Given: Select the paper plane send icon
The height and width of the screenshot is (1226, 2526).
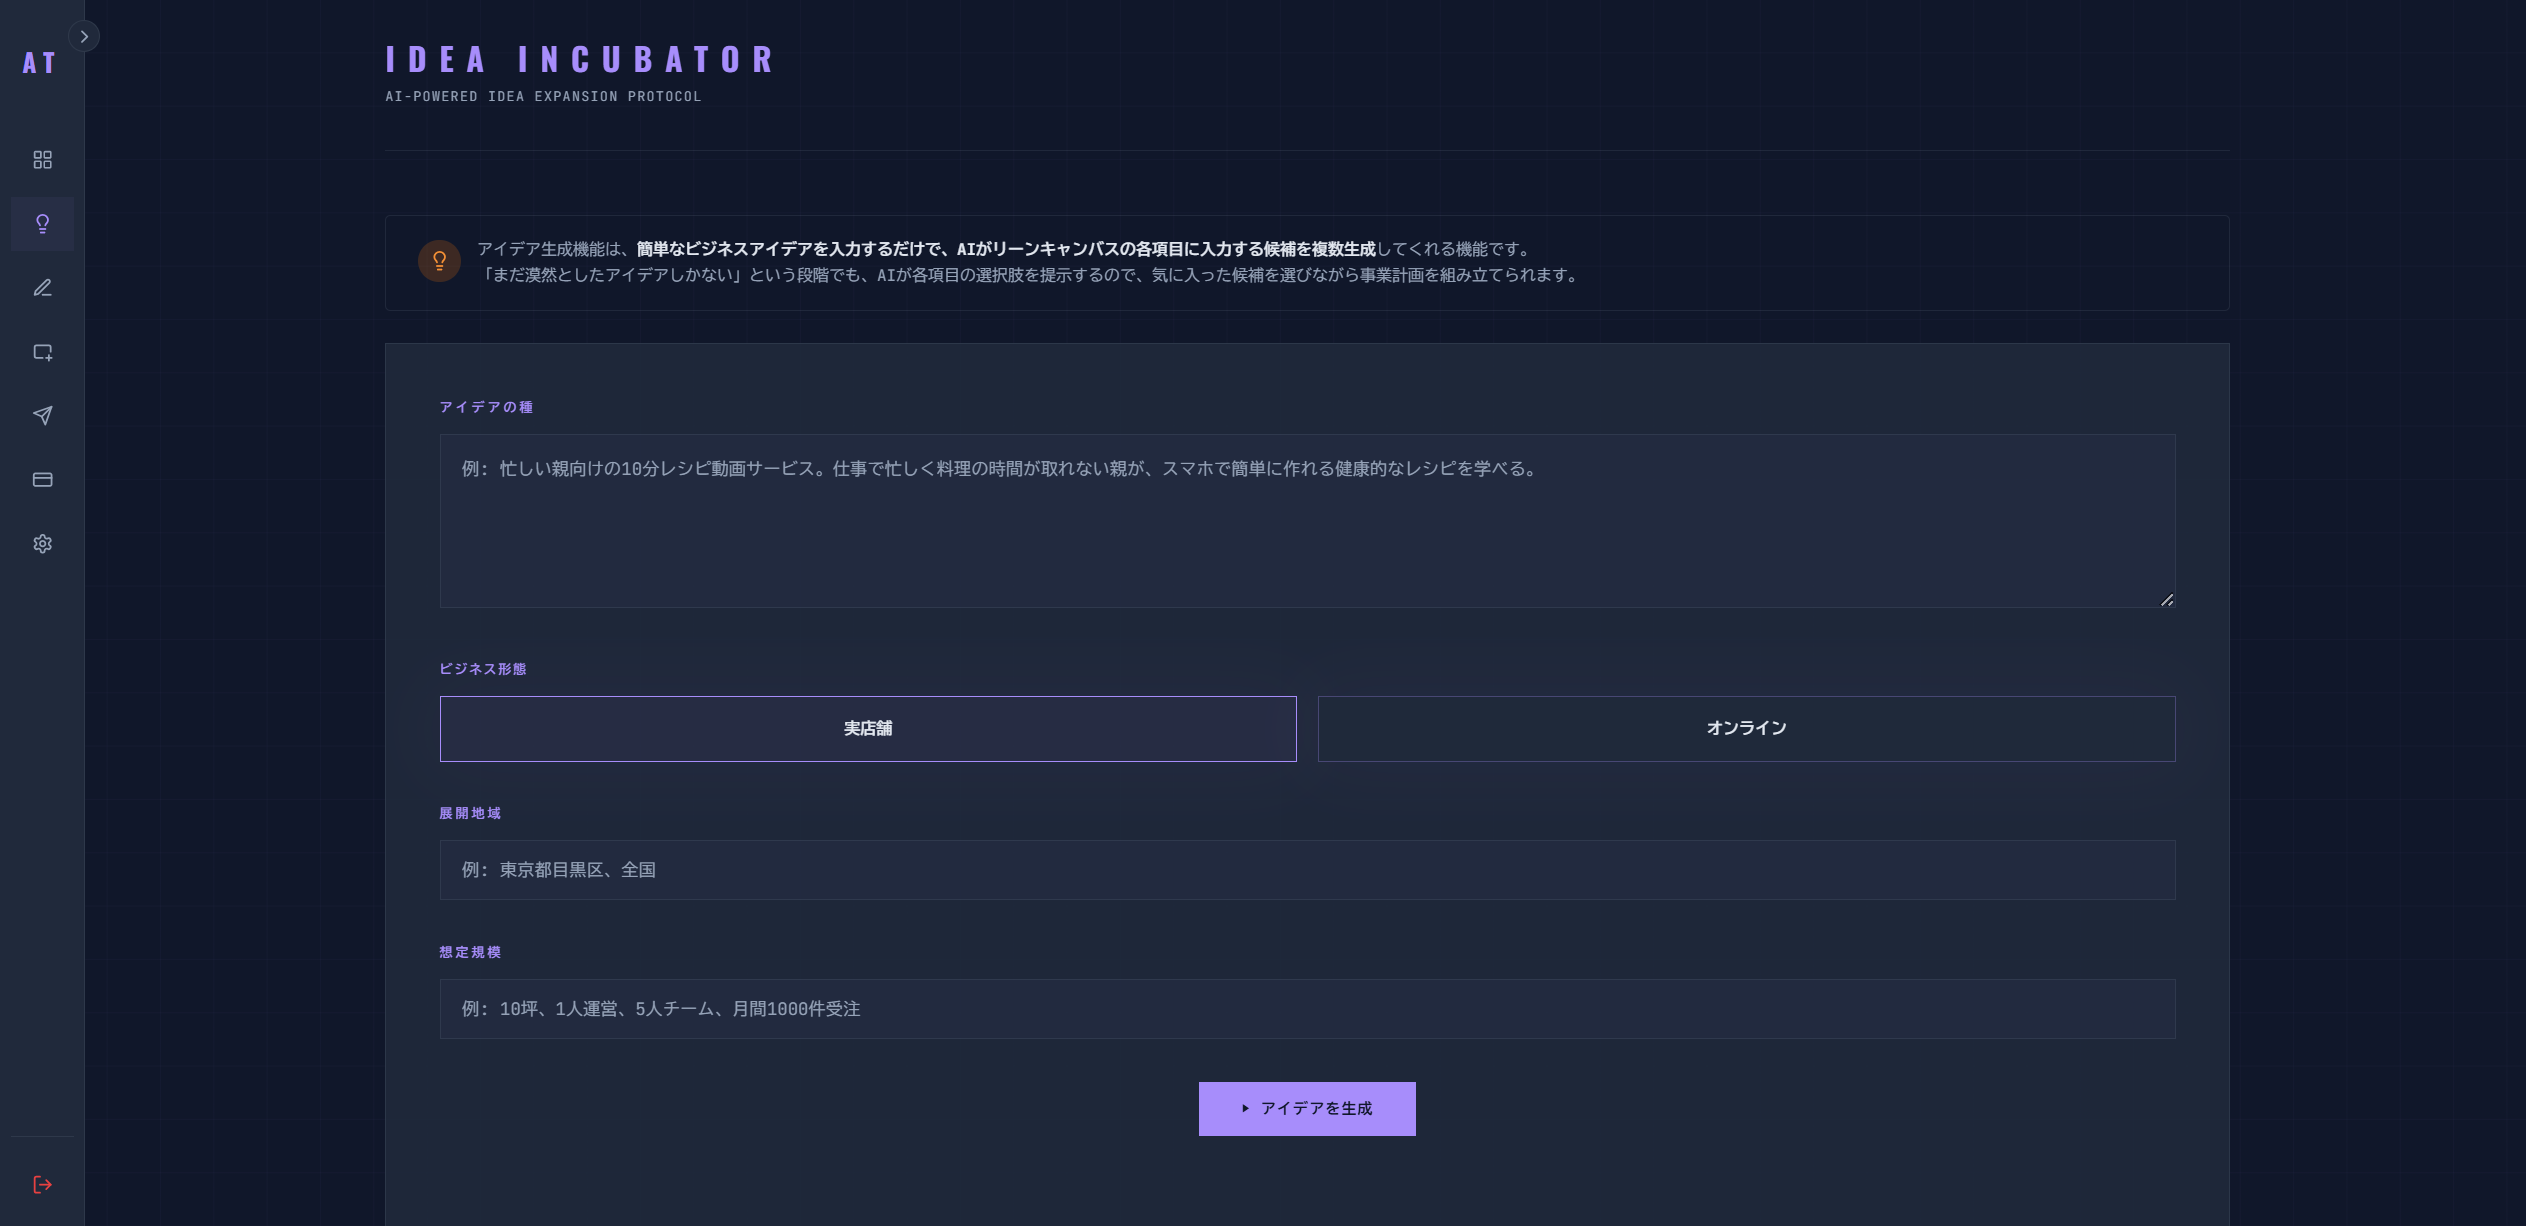Looking at the screenshot, I should [42, 416].
